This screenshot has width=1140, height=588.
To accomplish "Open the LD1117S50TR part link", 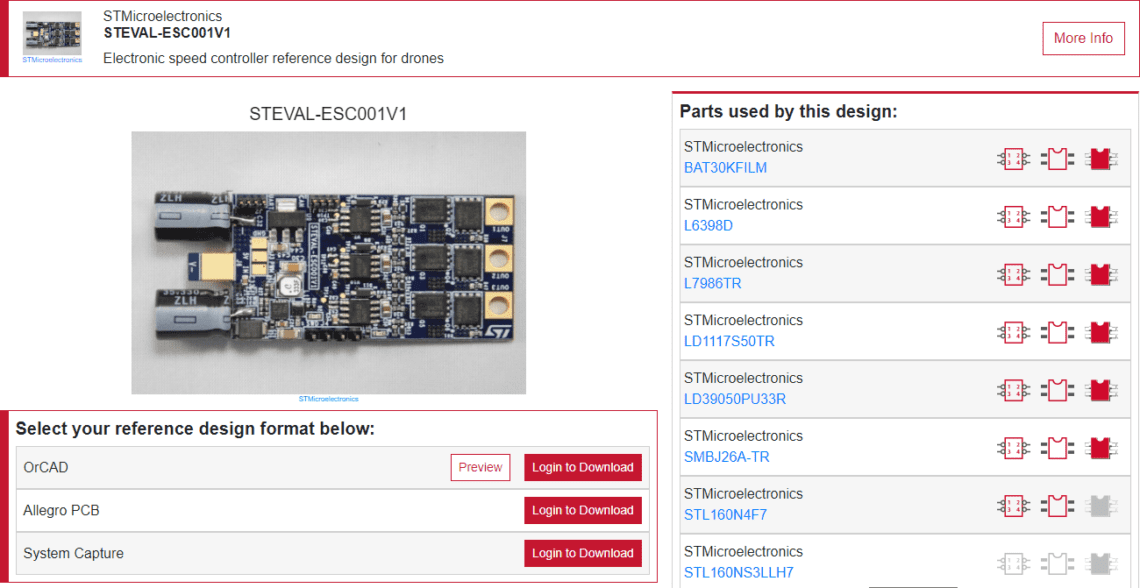I will tap(728, 342).
